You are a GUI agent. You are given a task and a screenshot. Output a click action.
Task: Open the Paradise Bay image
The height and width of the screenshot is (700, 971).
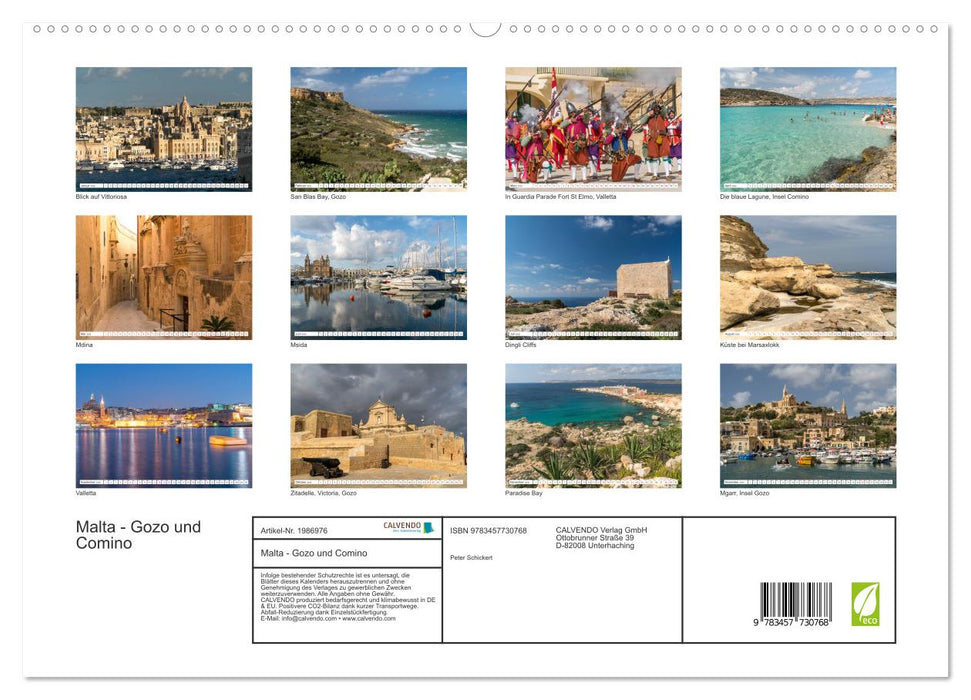coord(592,425)
